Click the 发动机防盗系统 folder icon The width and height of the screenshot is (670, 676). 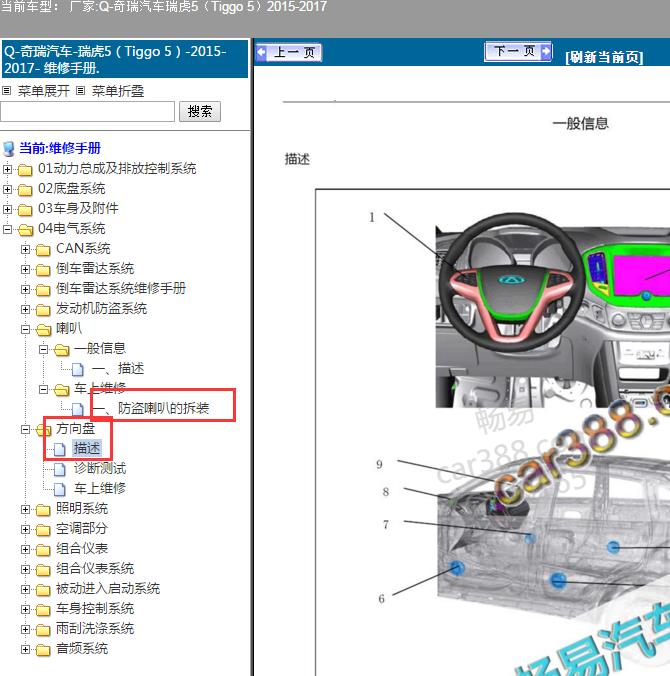[43, 310]
